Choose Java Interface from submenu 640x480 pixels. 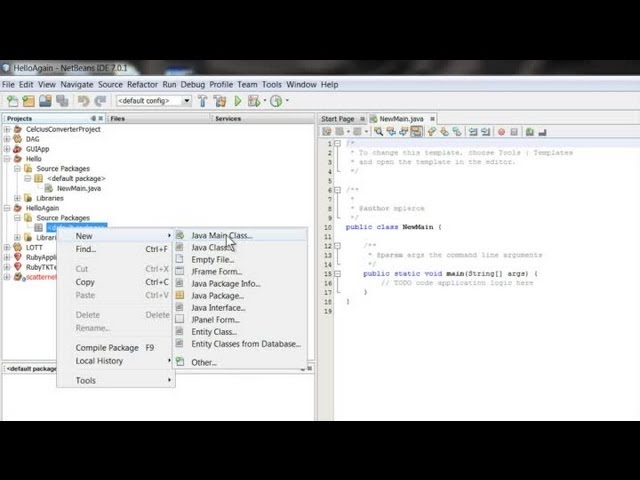(240, 308)
